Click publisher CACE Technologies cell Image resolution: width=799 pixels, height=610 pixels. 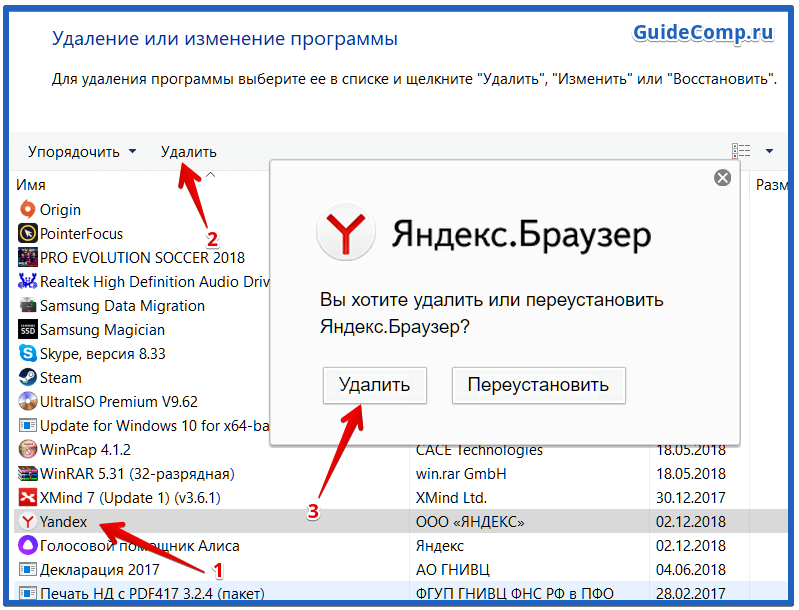pyautogui.click(x=479, y=450)
